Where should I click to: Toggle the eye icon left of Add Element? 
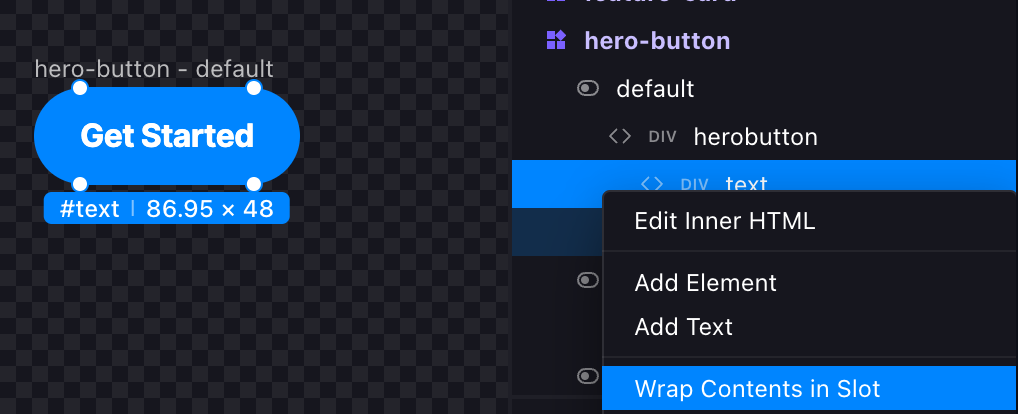point(588,280)
